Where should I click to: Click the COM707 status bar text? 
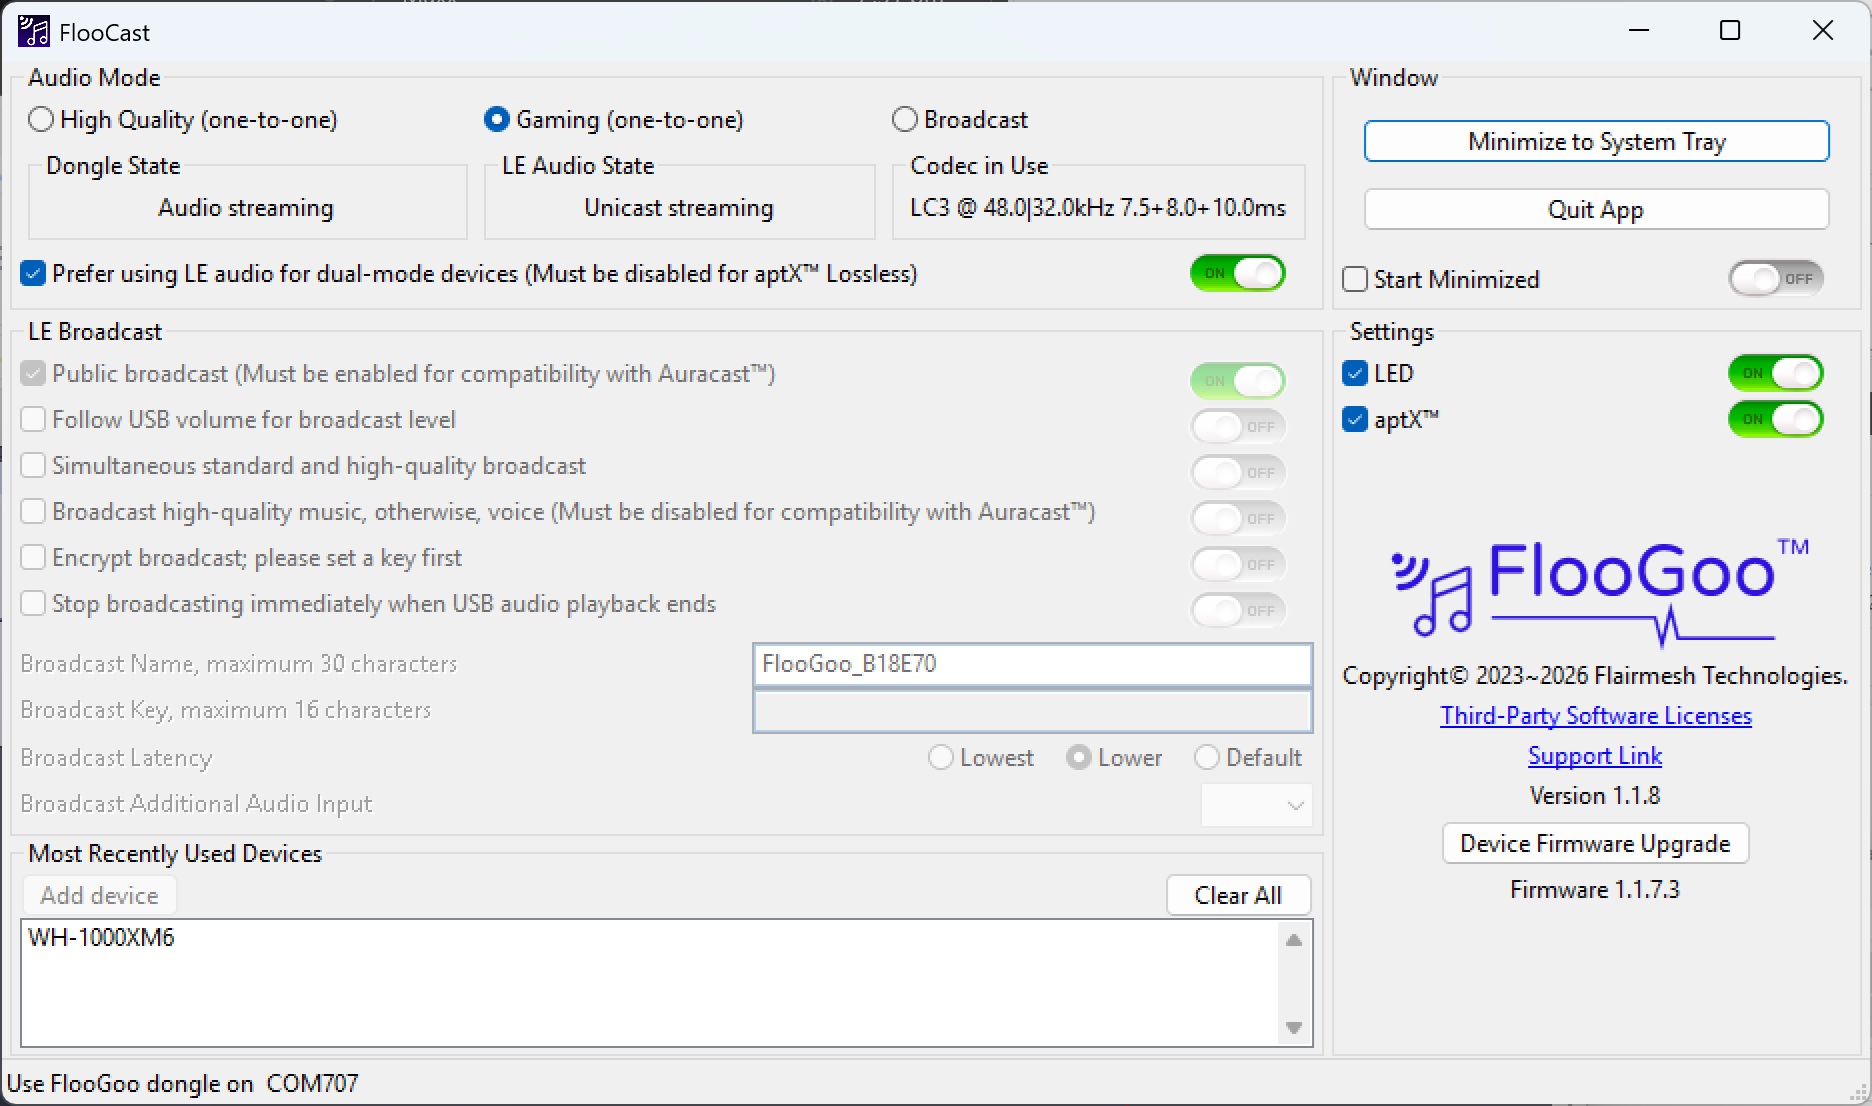312,1084
